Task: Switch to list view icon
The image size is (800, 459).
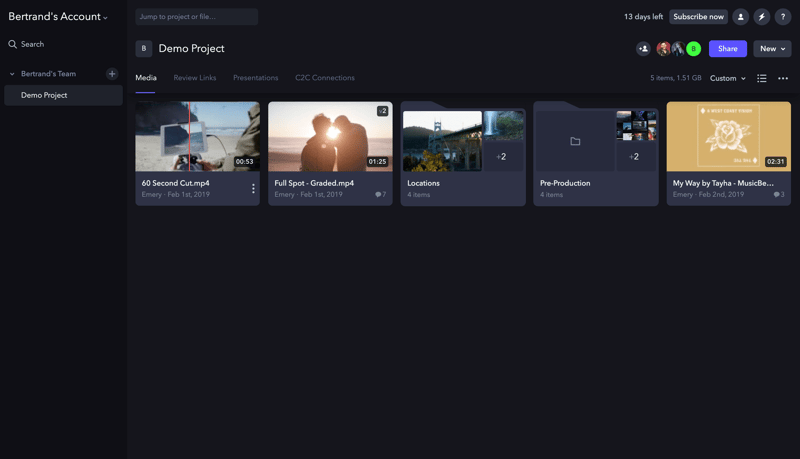Action: tap(762, 78)
